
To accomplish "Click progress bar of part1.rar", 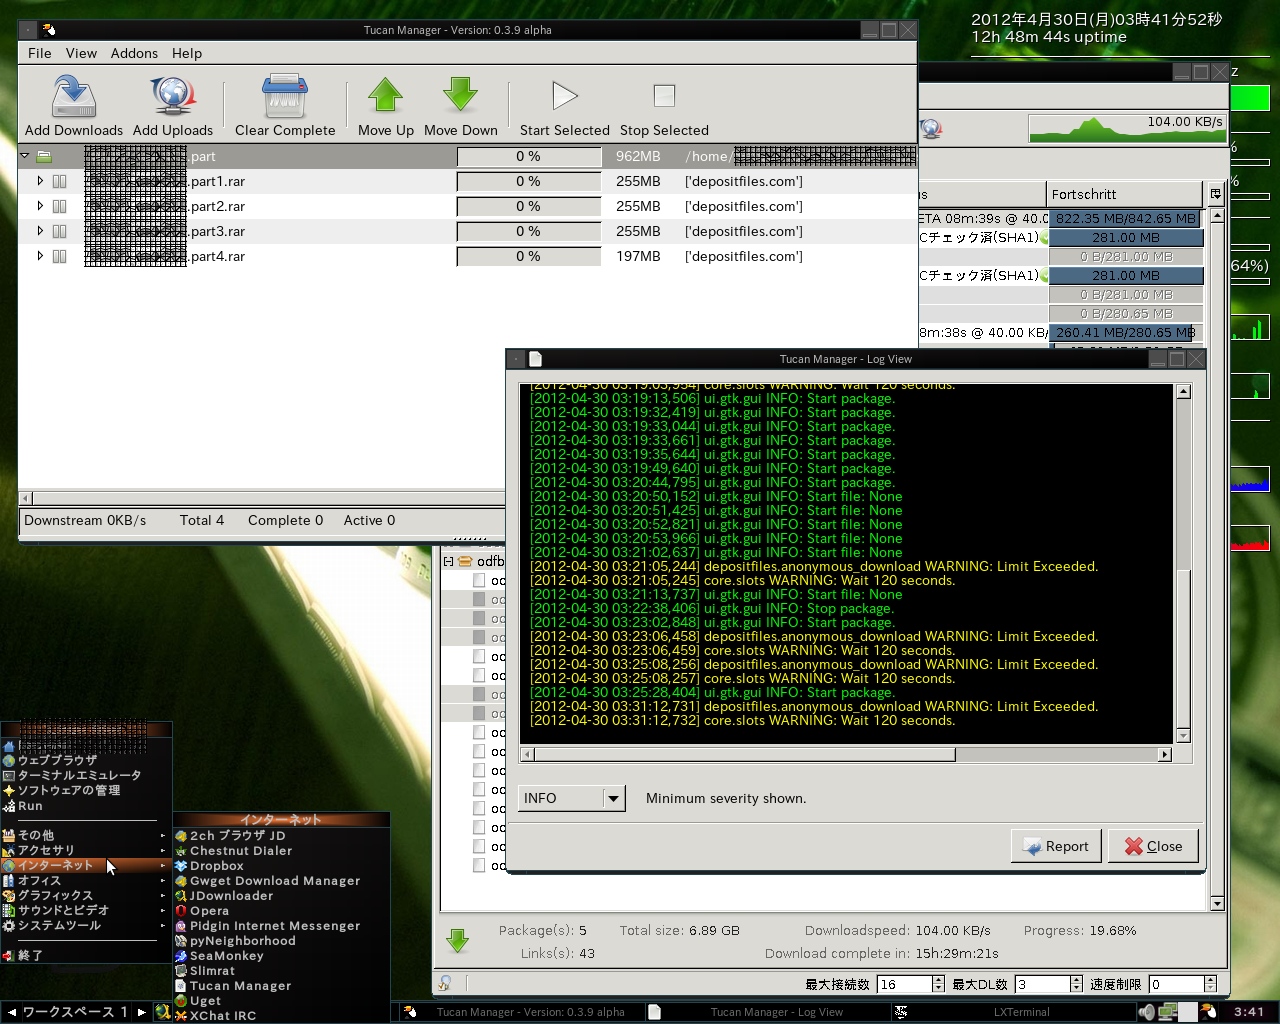I will [x=528, y=181].
